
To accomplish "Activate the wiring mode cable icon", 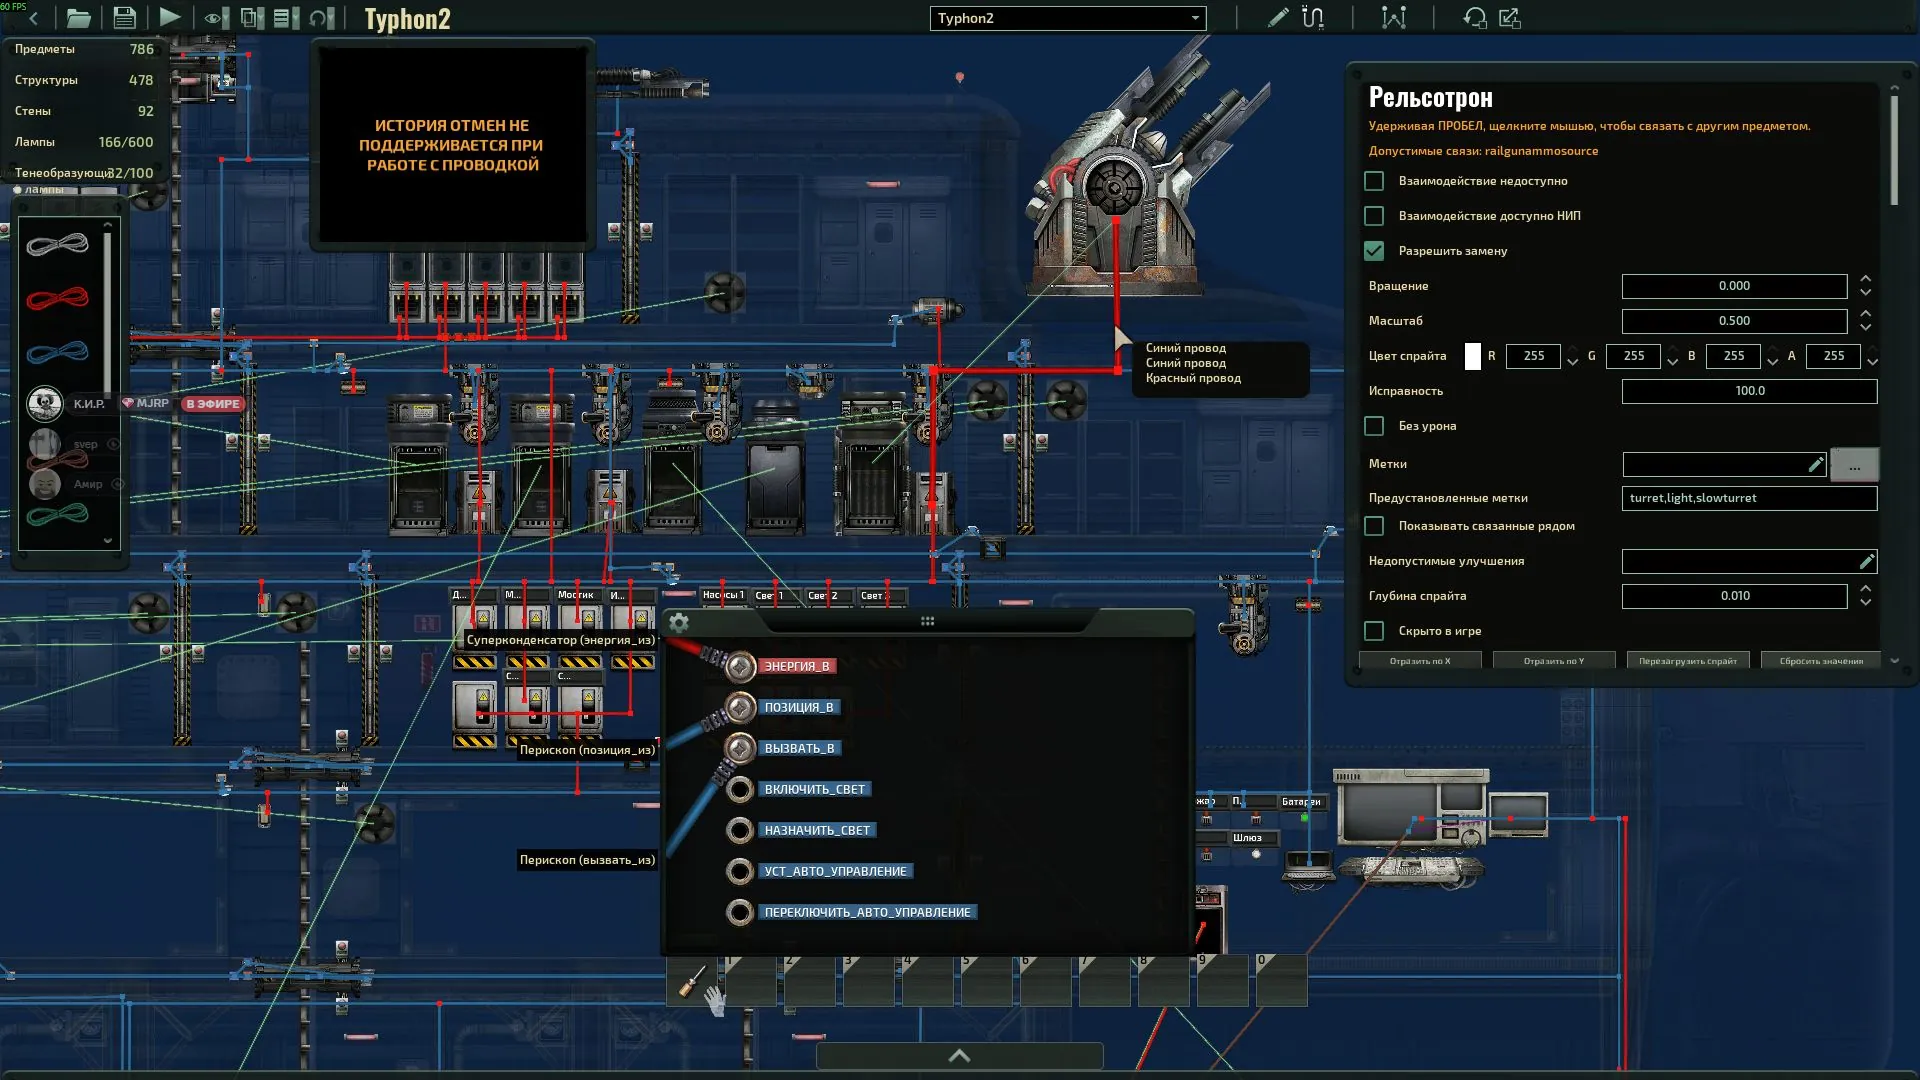I will pos(1313,17).
